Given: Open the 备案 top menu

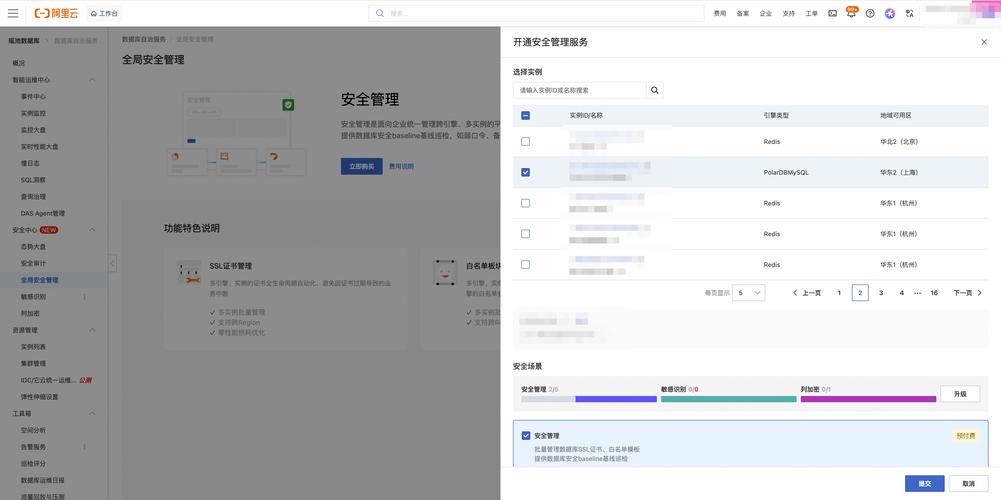Looking at the screenshot, I should tap(742, 13).
